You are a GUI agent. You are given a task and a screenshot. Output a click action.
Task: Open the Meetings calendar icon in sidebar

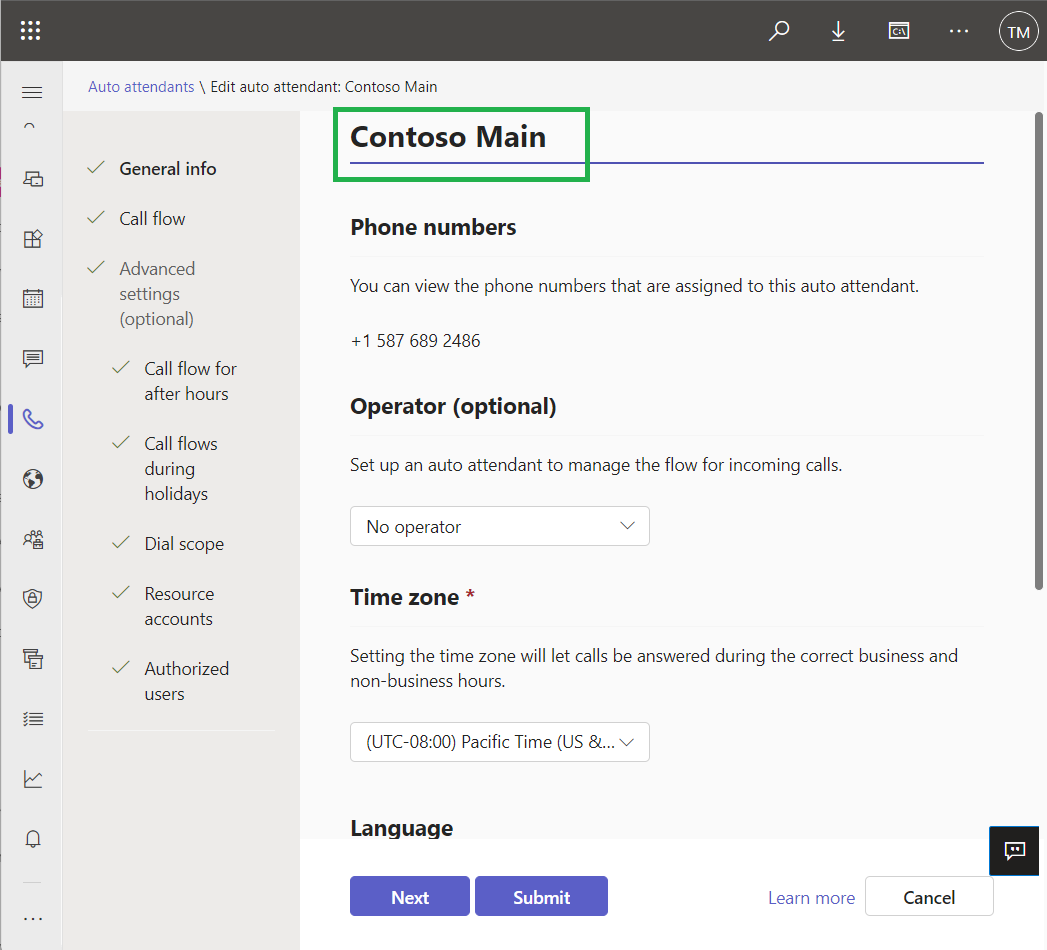(x=33, y=299)
